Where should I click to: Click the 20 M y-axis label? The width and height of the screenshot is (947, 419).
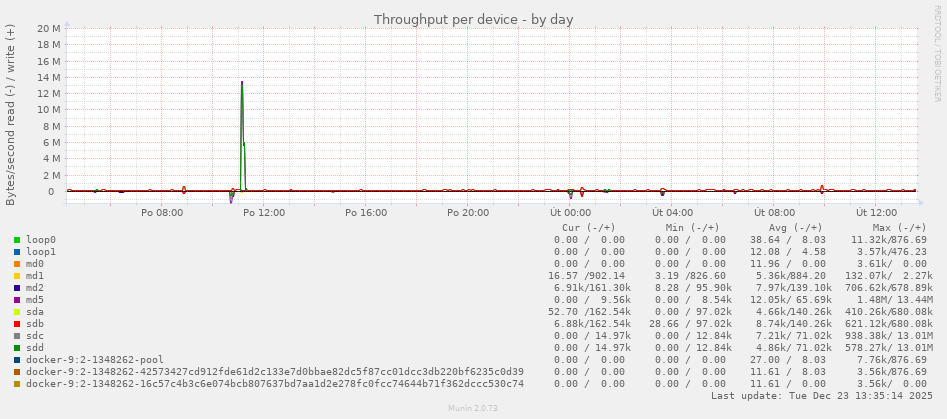48,28
